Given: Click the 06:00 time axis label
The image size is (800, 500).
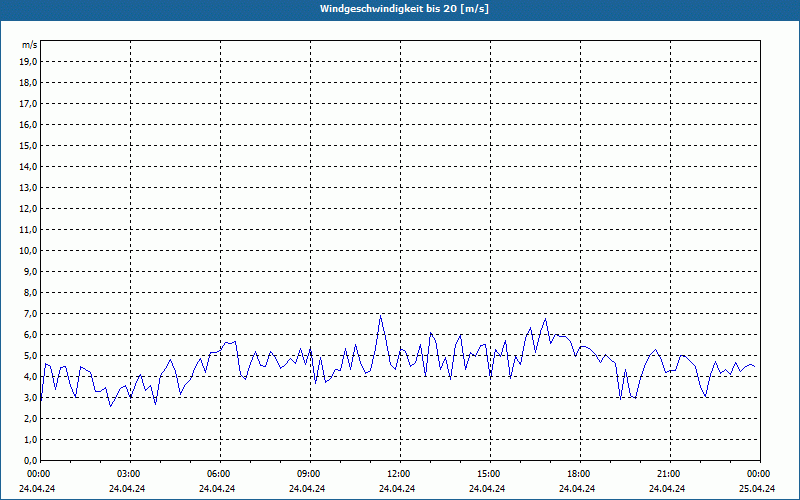Looking at the screenshot, I should coord(218,474).
